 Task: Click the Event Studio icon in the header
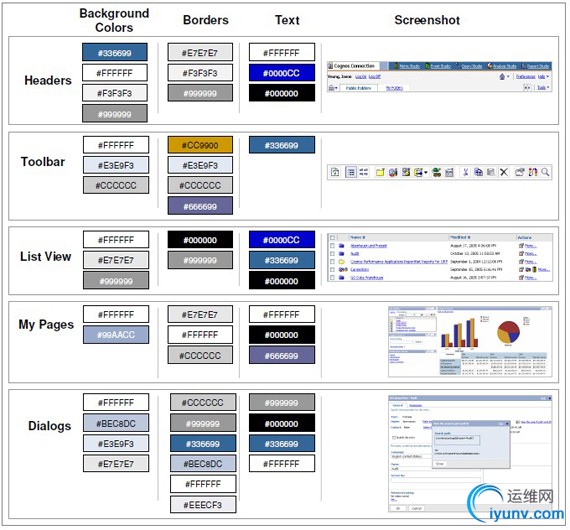click(x=427, y=66)
